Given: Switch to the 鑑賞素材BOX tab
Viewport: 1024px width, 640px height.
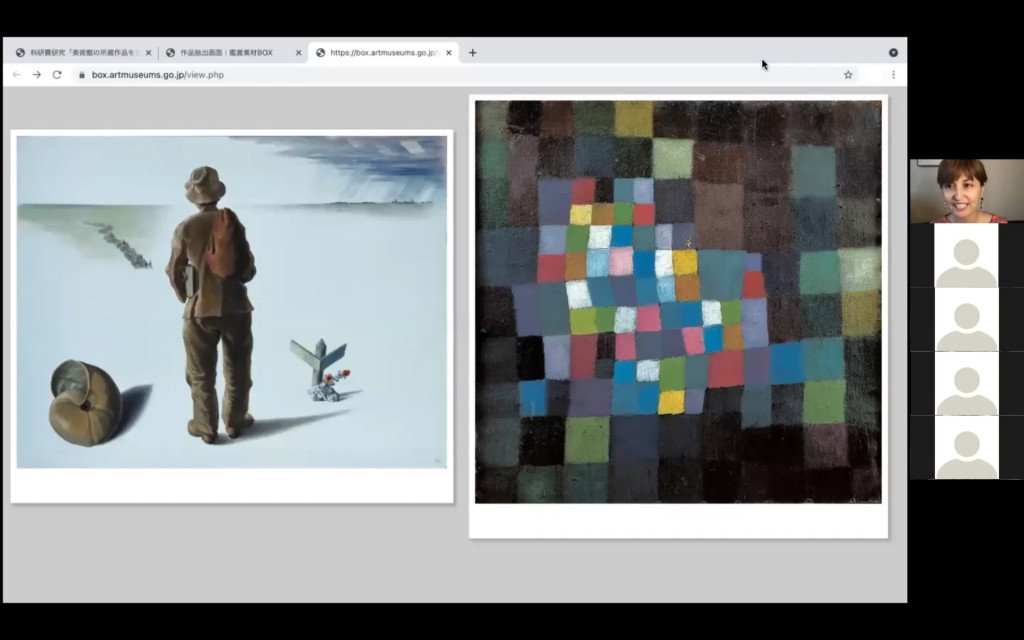Looking at the screenshot, I should (x=233, y=52).
